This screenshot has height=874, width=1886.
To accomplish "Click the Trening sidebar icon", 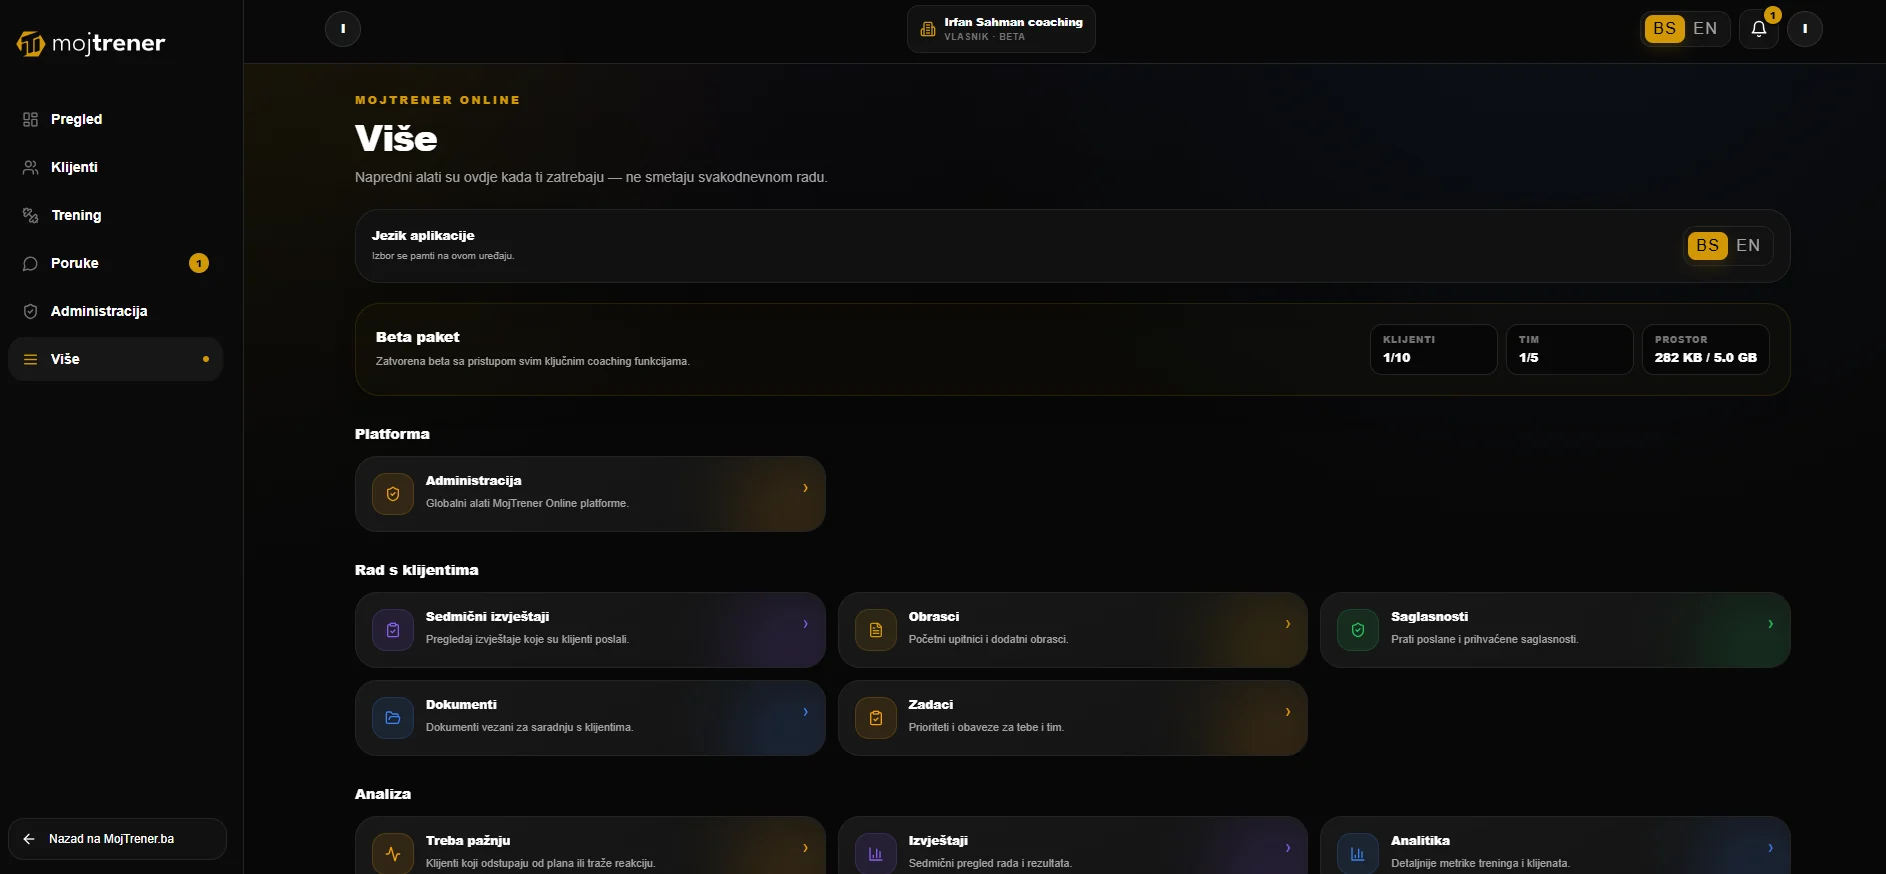I will pos(30,215).
